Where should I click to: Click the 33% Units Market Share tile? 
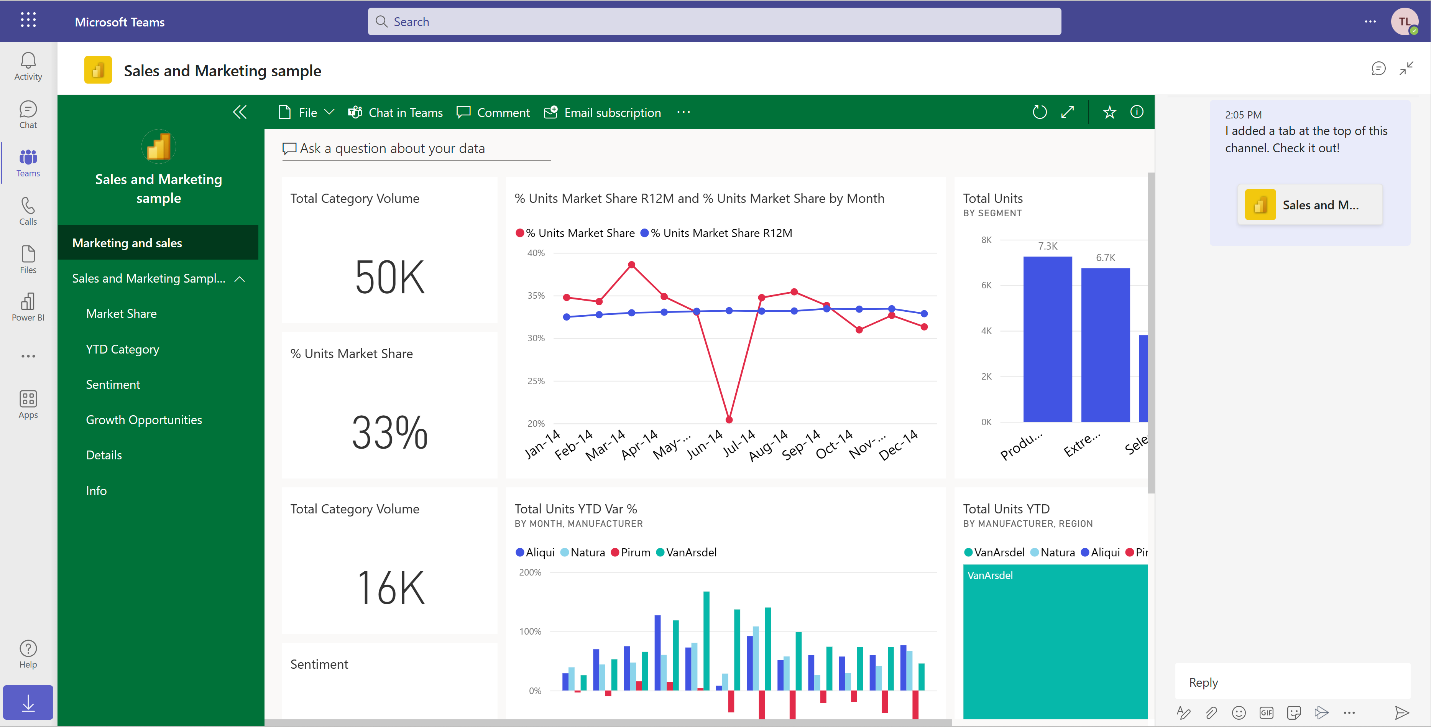(389, 405)
